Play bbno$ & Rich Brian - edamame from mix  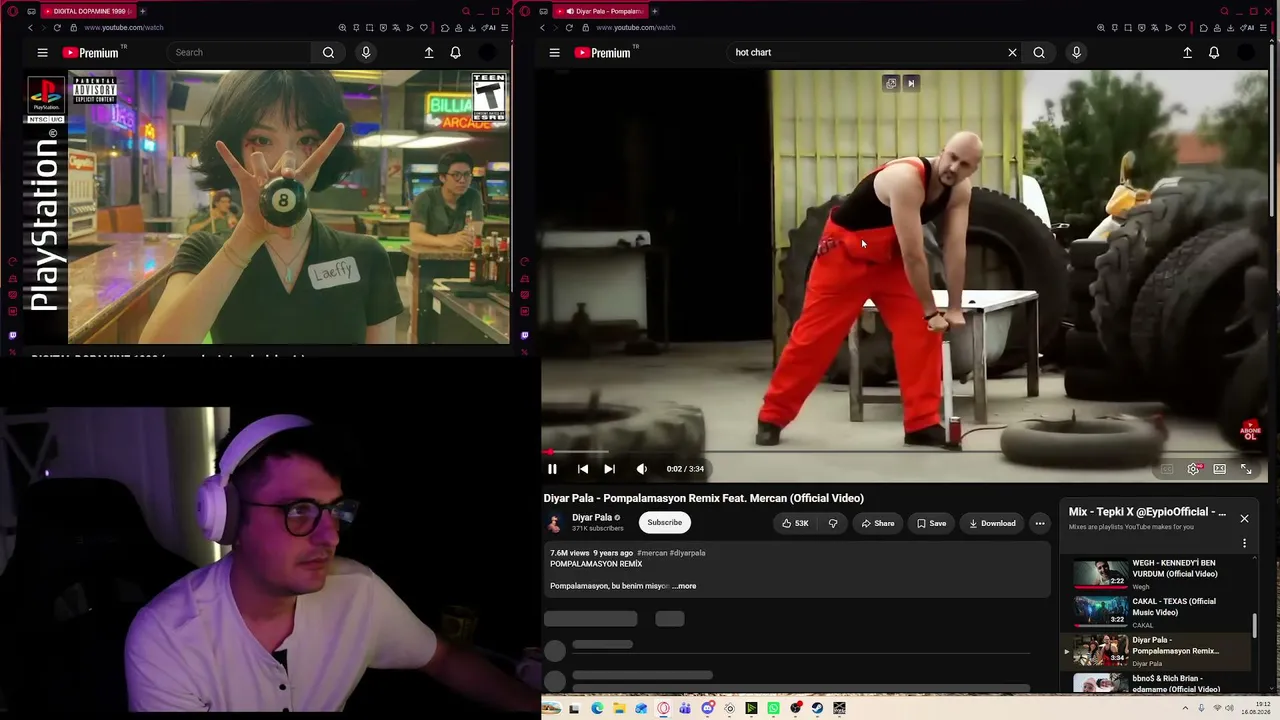pyautogui.click(x=1158, y=684)
